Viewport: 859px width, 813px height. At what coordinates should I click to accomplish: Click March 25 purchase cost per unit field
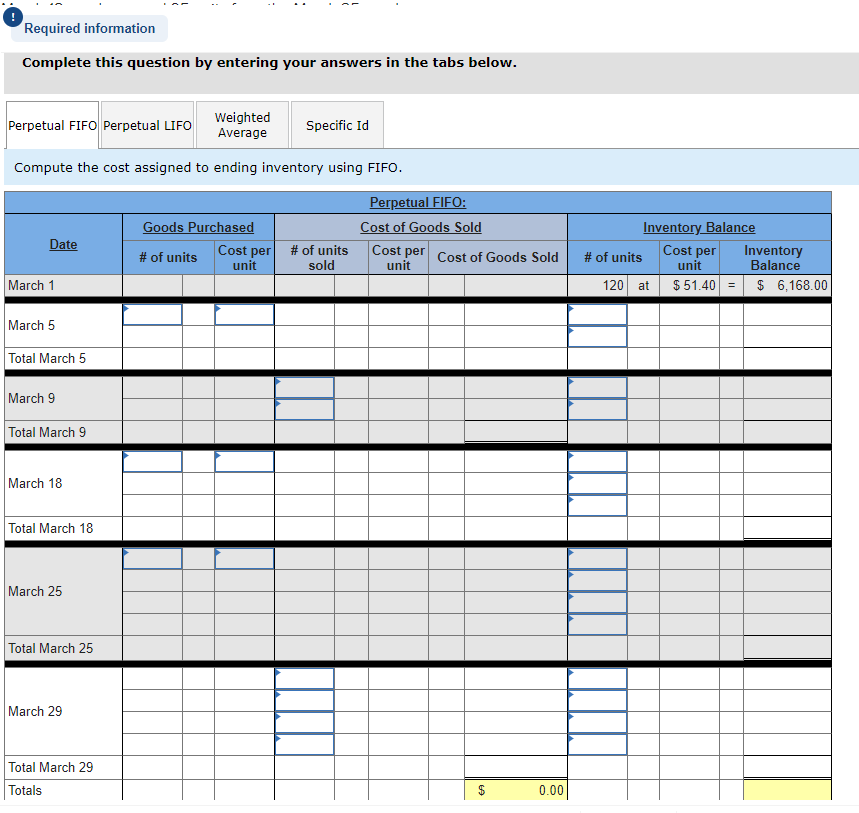(244, 559)
